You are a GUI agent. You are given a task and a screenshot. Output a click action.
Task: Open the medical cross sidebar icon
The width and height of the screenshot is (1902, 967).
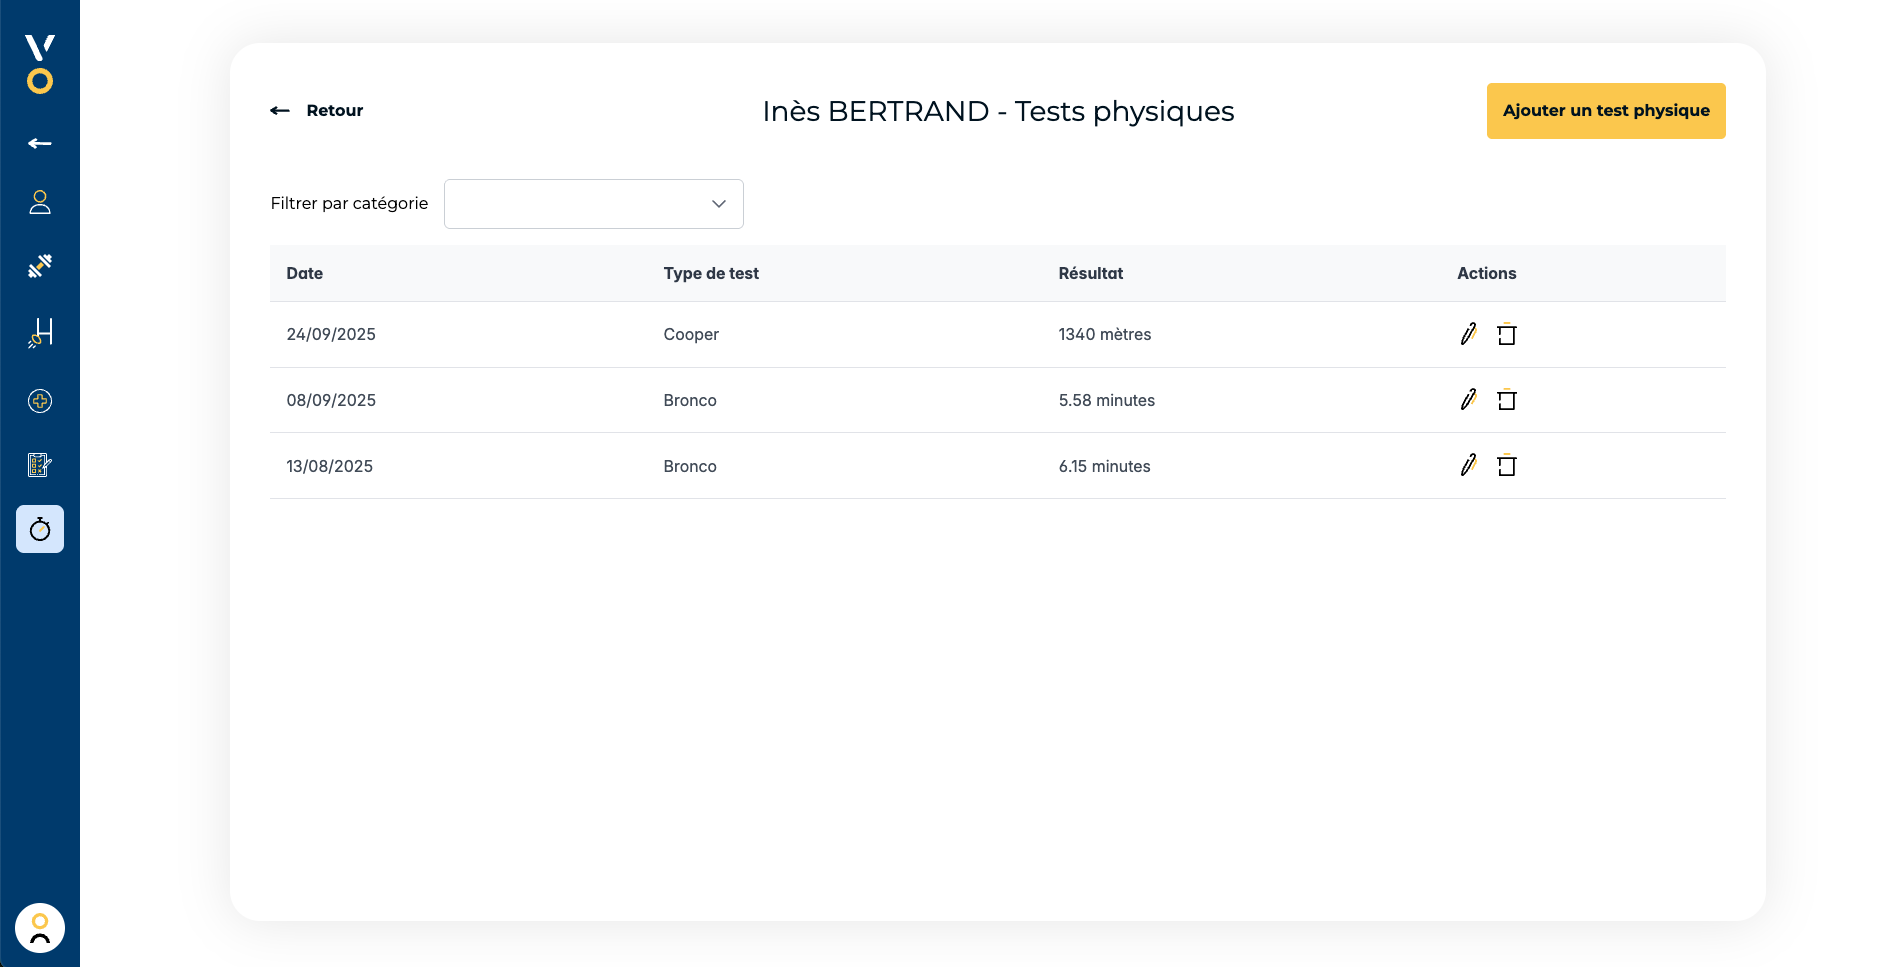[x=40, y=402]
